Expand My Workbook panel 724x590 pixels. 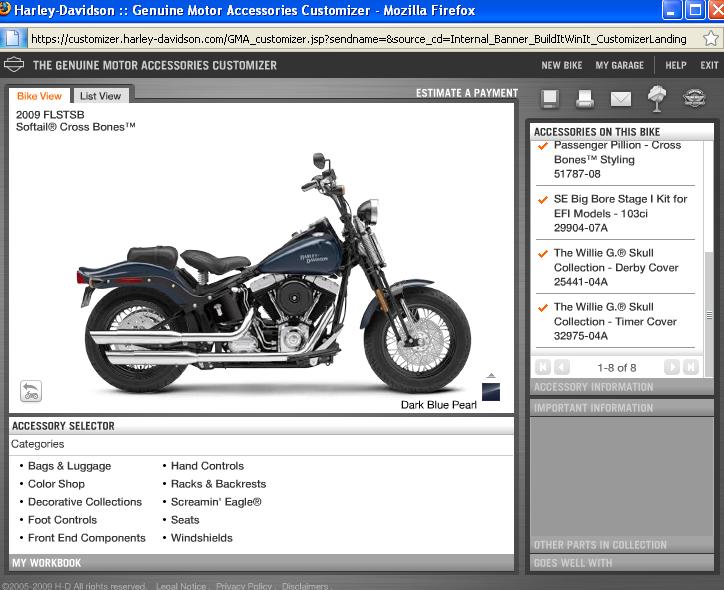click(x=261, y=563)
